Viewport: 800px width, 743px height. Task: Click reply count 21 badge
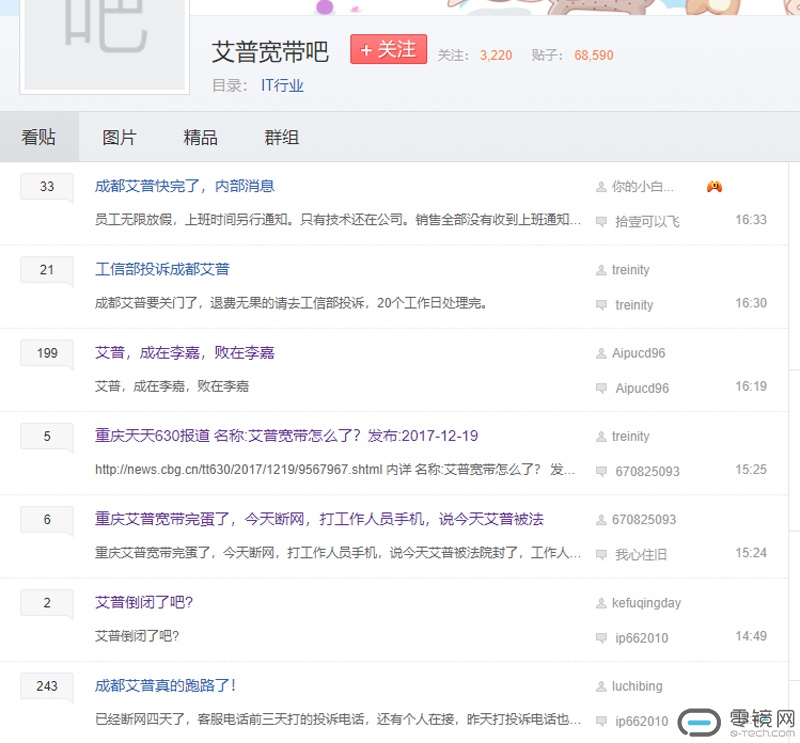[x=47, y=270]
